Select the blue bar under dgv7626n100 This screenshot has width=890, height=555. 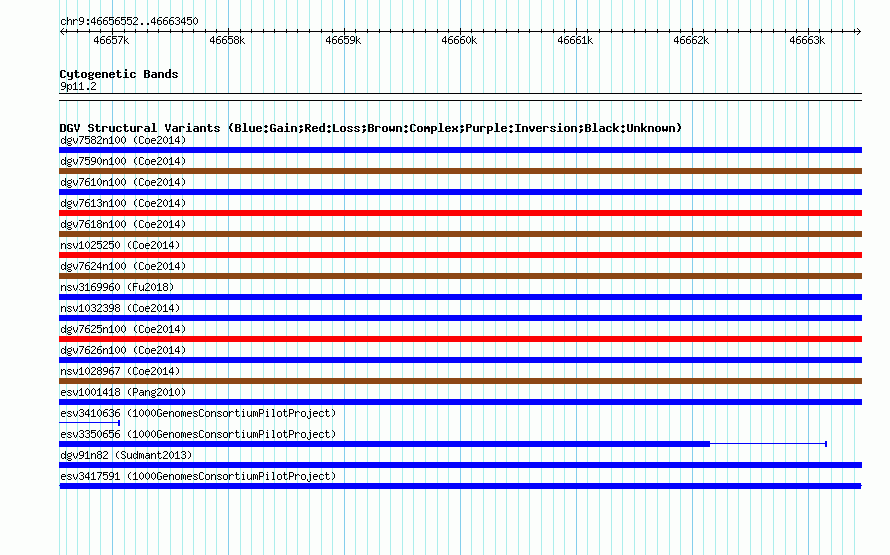point(460,360)
